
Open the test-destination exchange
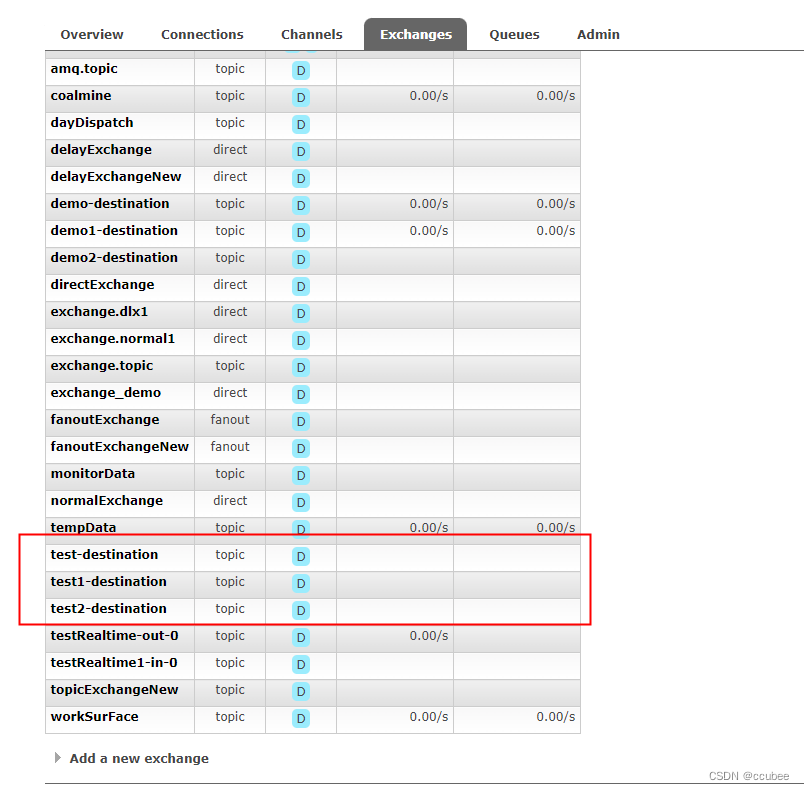(104, 555)
